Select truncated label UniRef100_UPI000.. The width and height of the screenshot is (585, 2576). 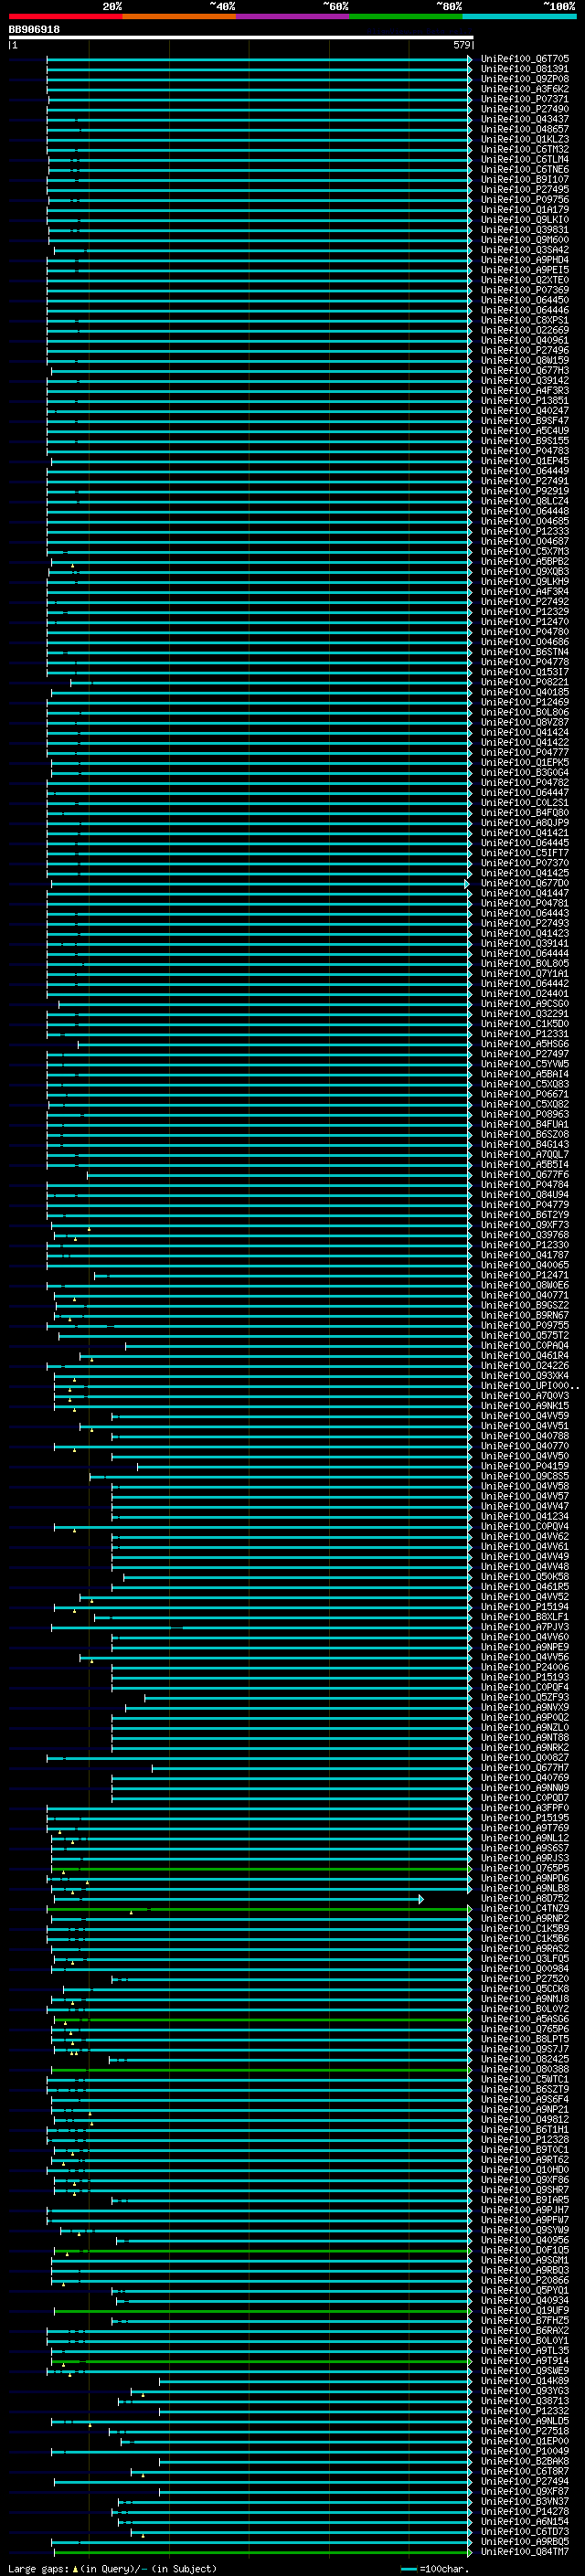coord(529,1386)
